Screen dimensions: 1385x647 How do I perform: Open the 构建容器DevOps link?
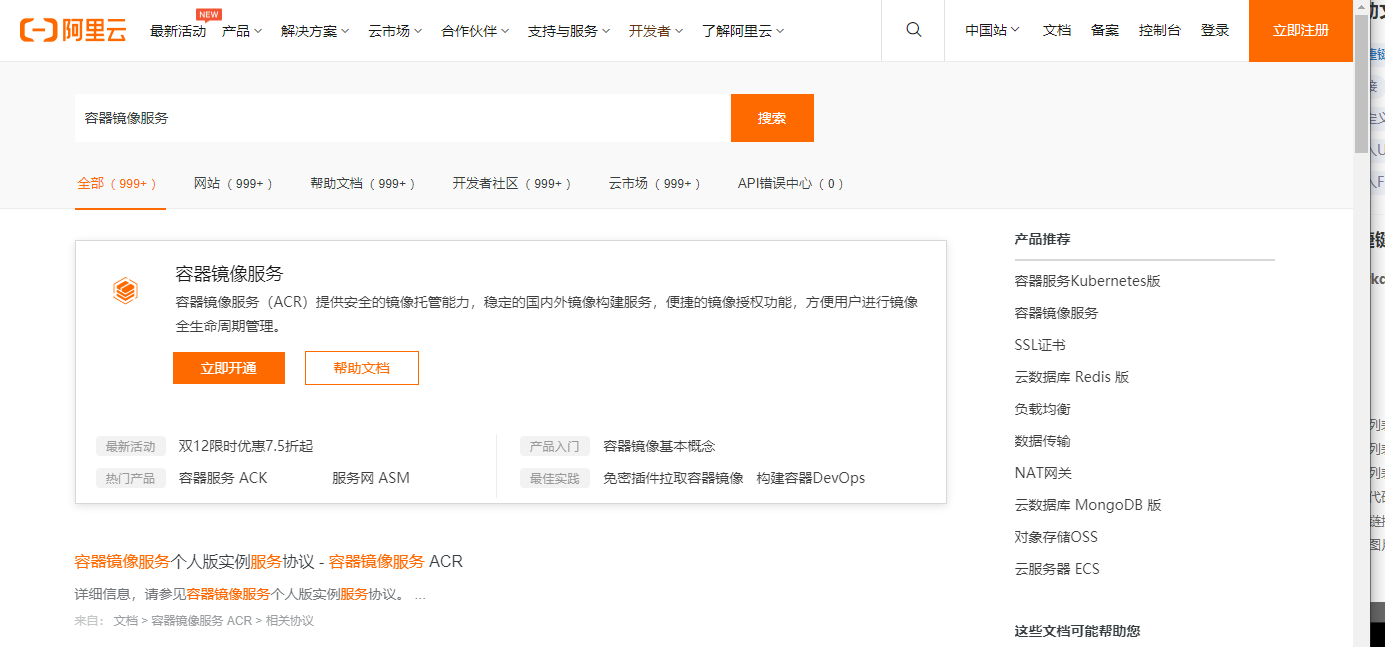coord(811,478)
